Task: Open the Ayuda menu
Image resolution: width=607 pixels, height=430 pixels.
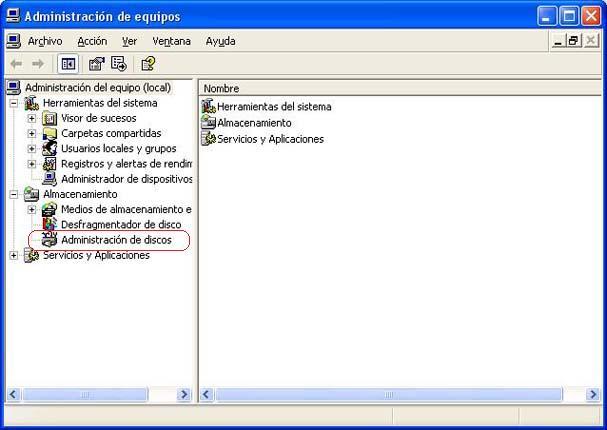Action: coord(220,41)
